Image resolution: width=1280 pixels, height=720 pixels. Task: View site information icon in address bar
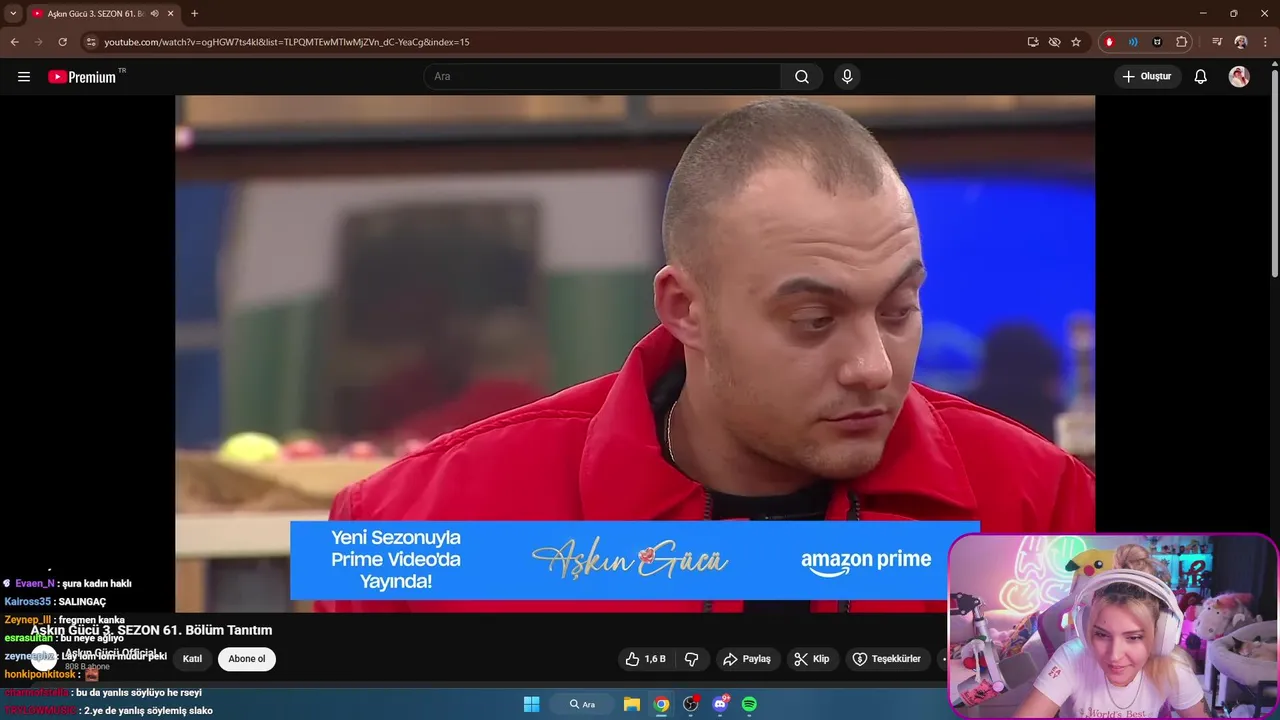coord(90,42)
